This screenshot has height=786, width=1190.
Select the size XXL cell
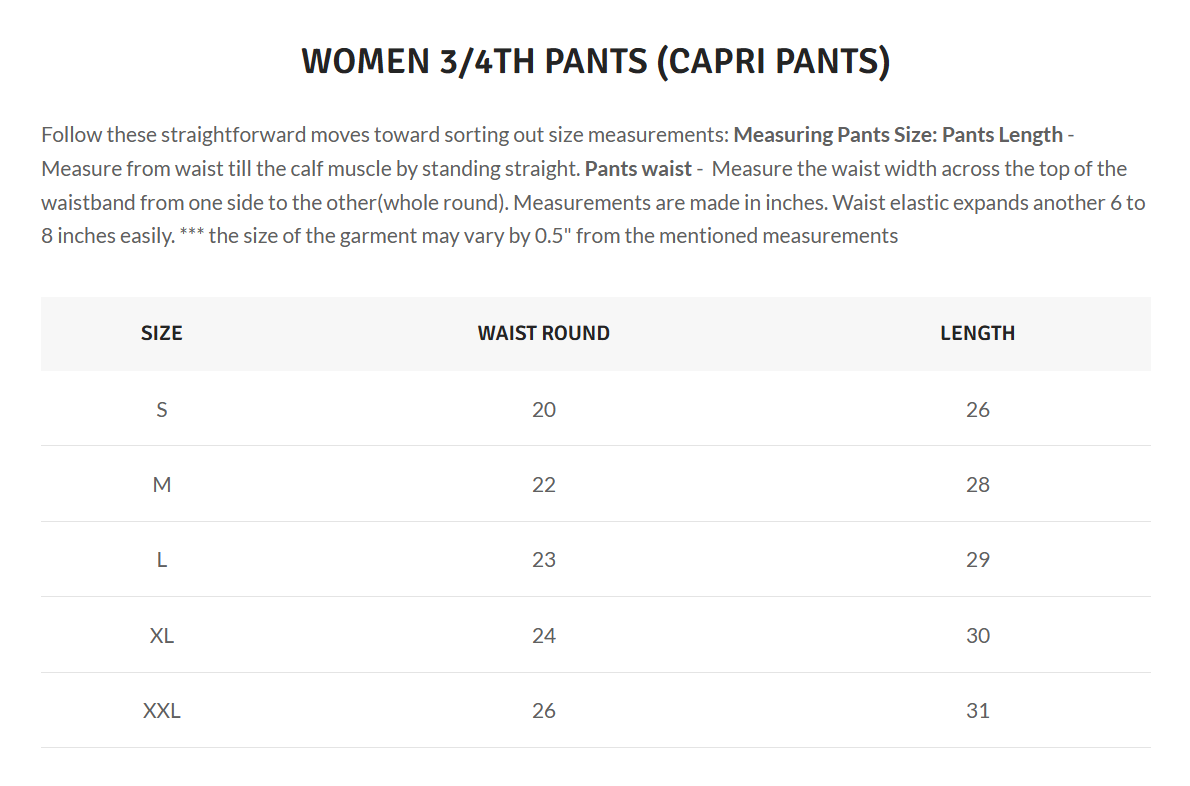click(162, 711)
